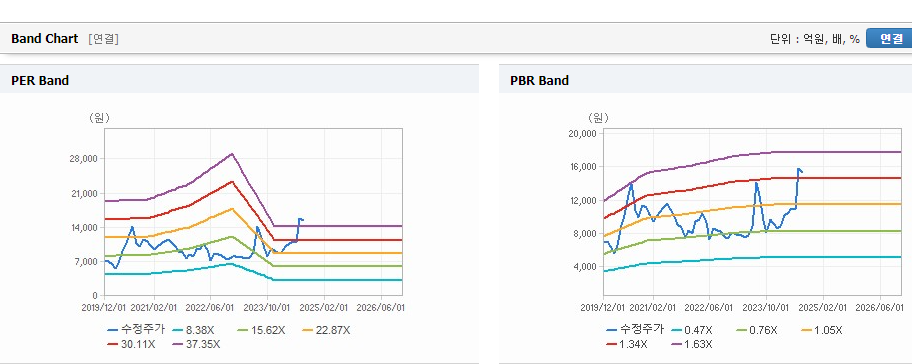Toggle the 15.62X legend entry
Viewport: 912px width, 364px height.
tap(261, 330)
